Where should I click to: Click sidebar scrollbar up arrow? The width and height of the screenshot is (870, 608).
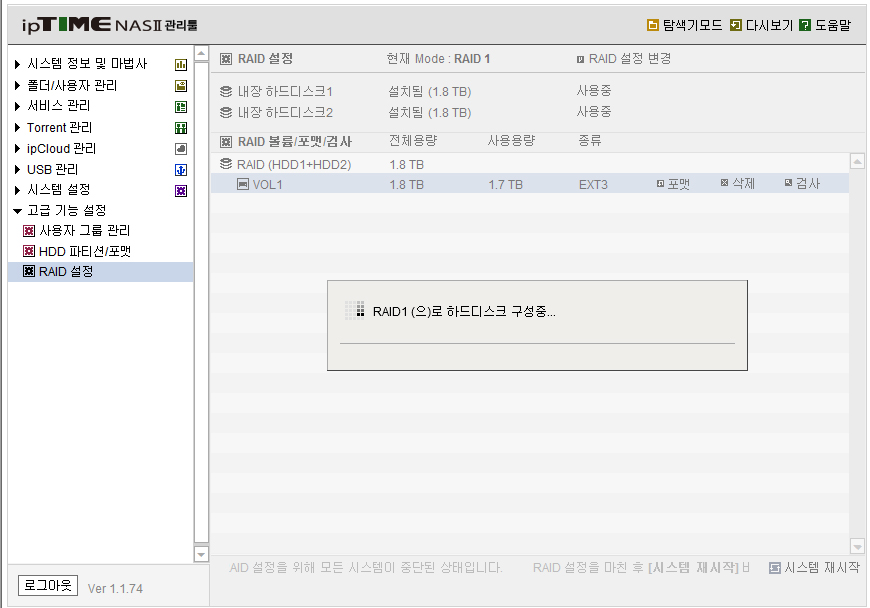(201, 53)
